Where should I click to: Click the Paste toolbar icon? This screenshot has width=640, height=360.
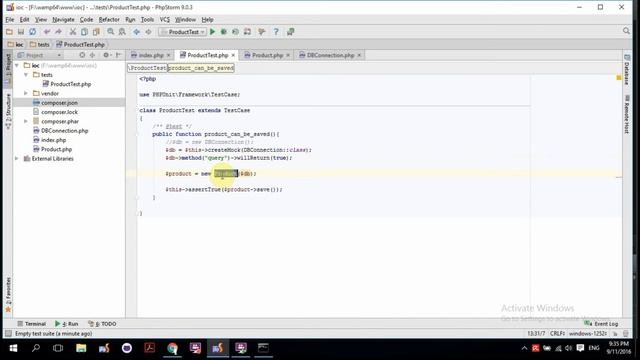pyautogui.click(x=96, y=32)
